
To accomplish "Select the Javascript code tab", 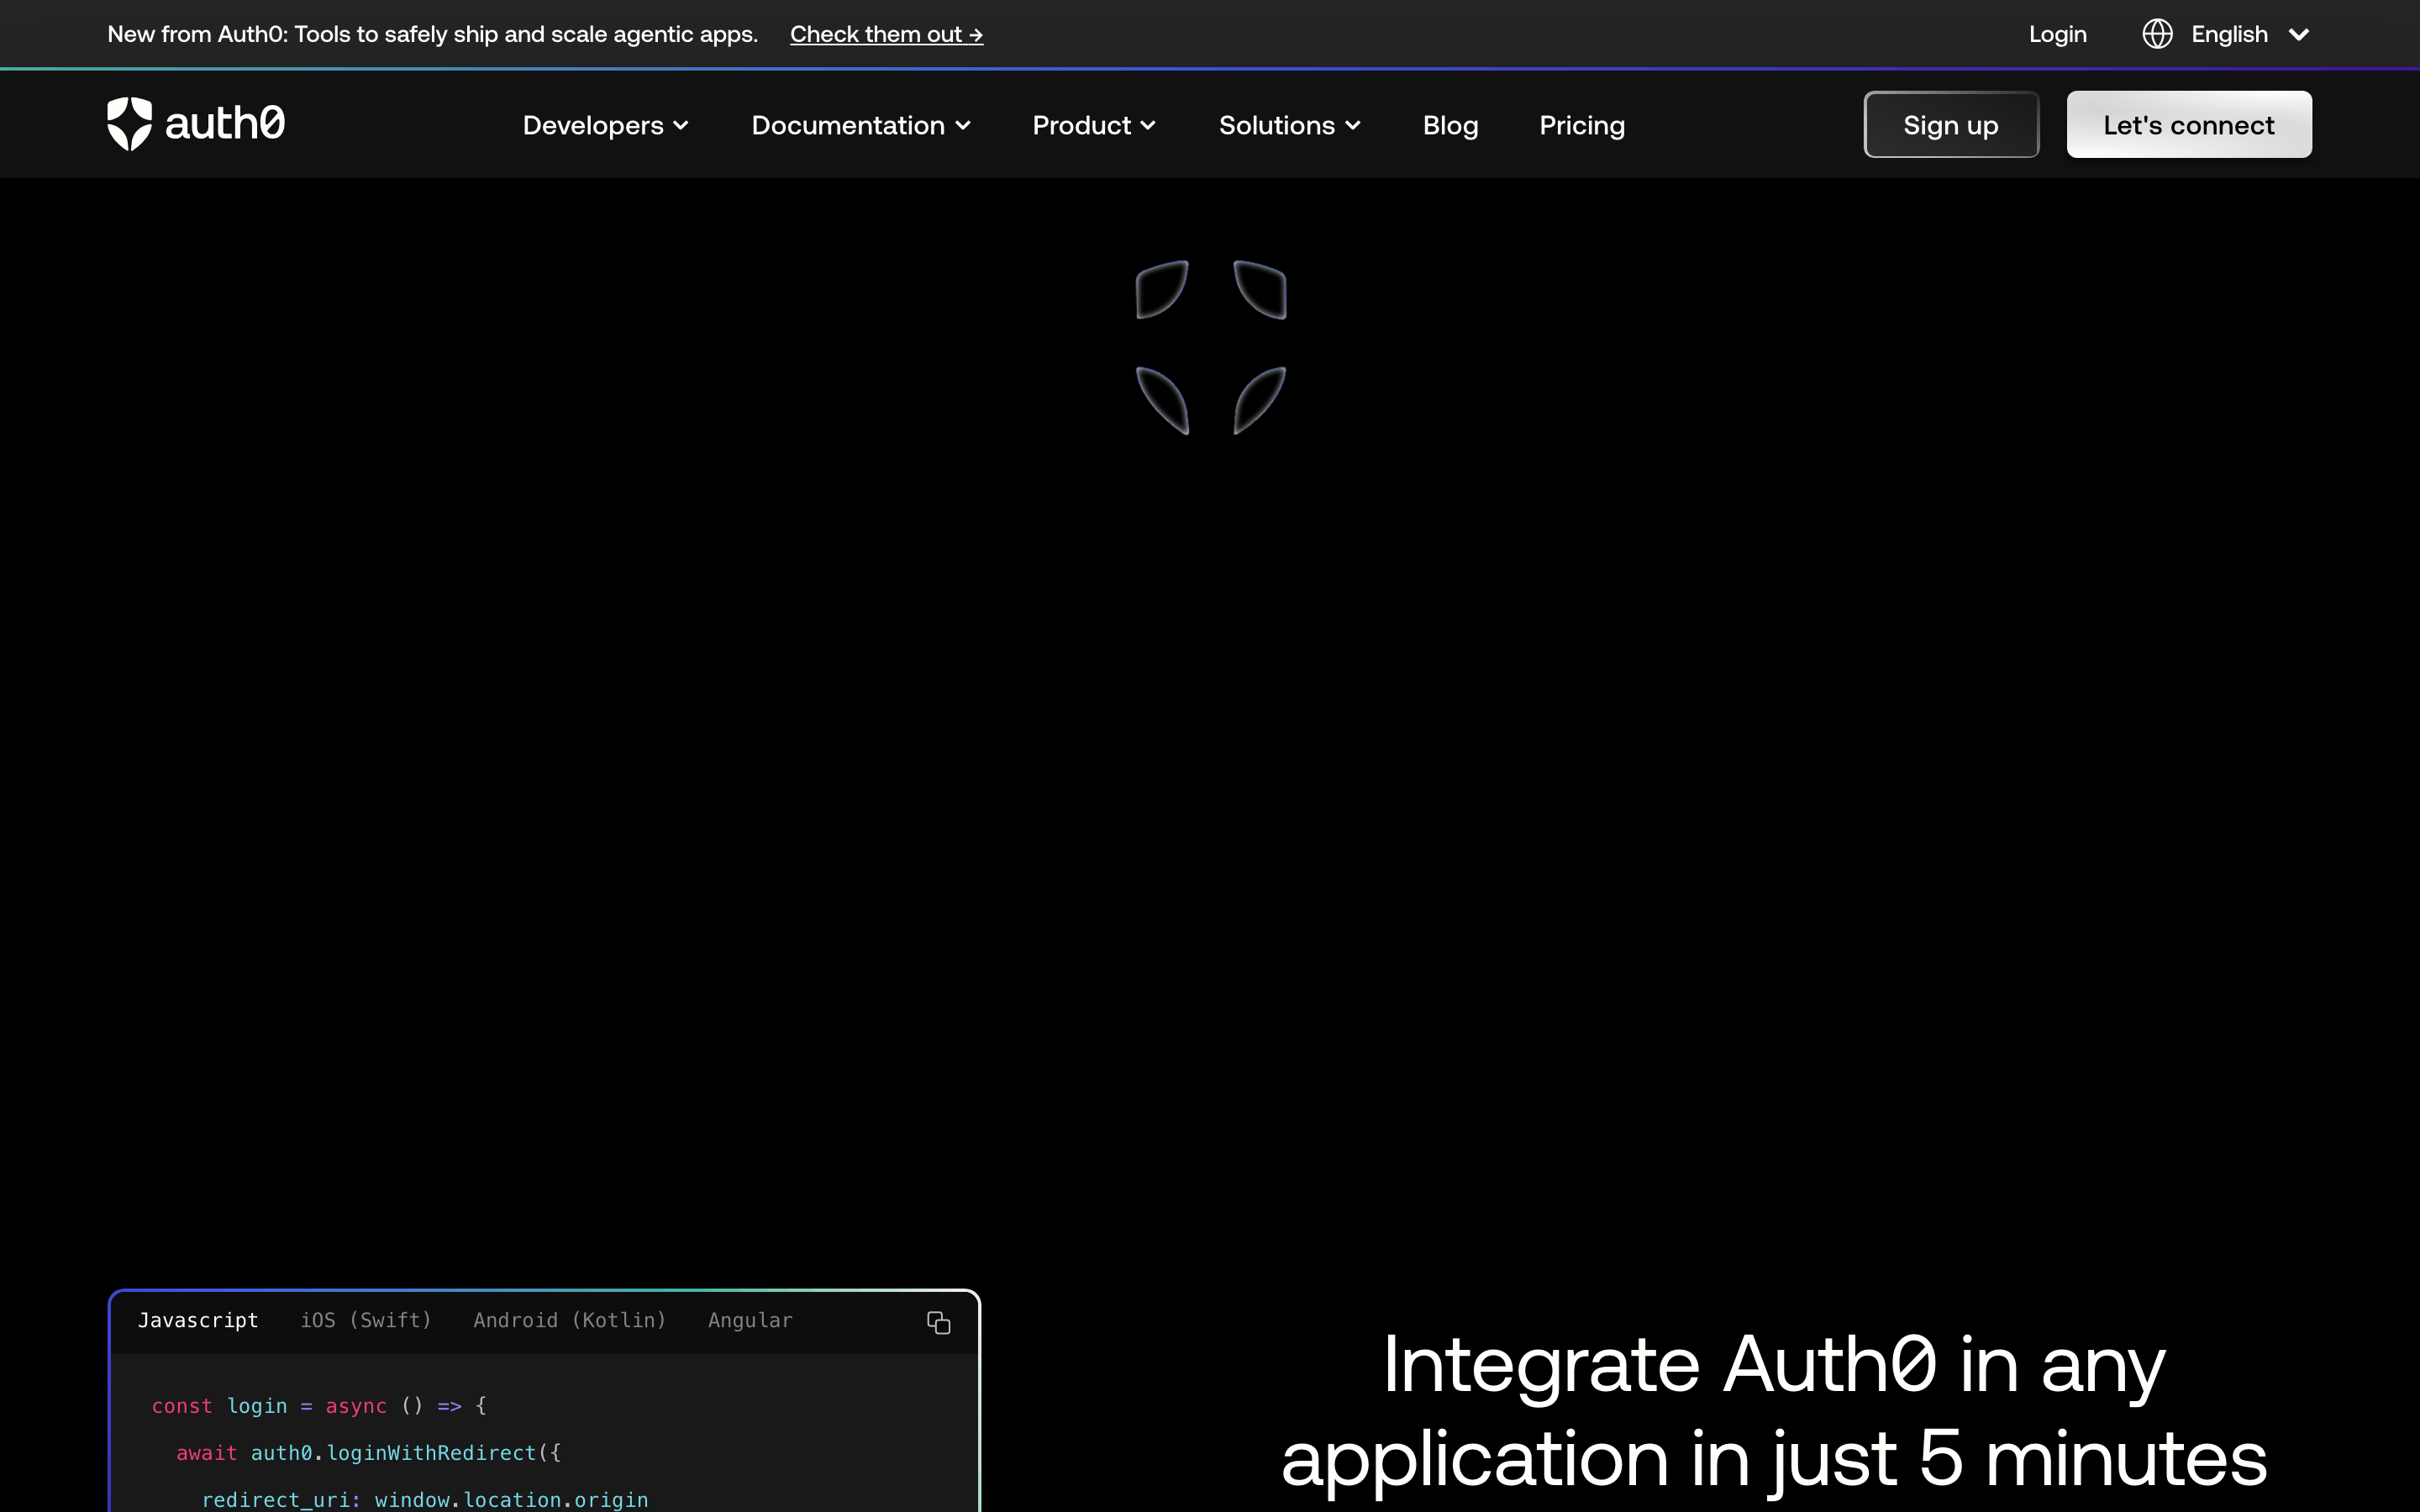I will [x=198, y=1320].
